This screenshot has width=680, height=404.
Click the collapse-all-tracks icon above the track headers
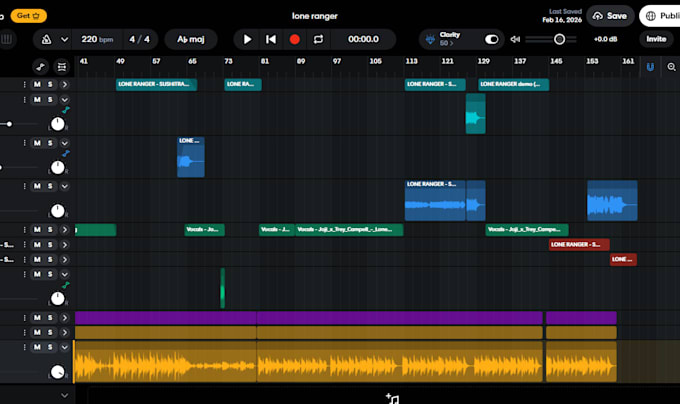click(x=62, y=67)
